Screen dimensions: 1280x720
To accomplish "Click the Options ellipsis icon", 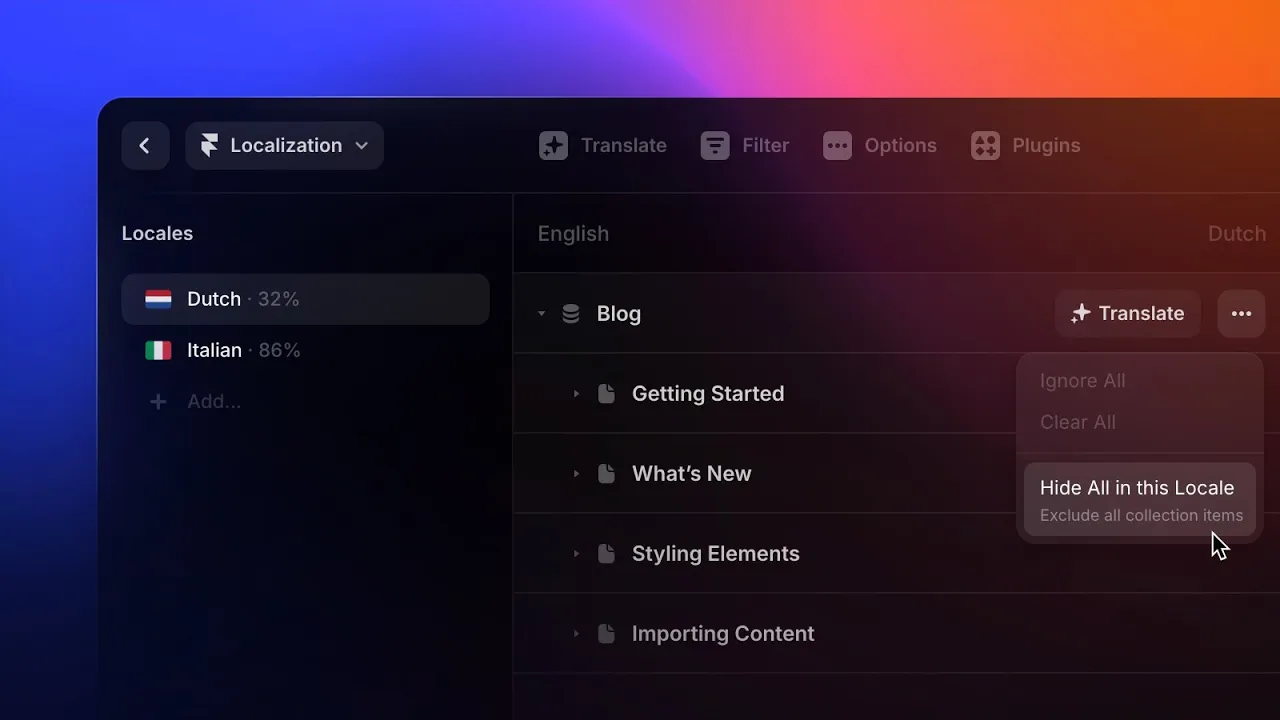I will [837, 146].
